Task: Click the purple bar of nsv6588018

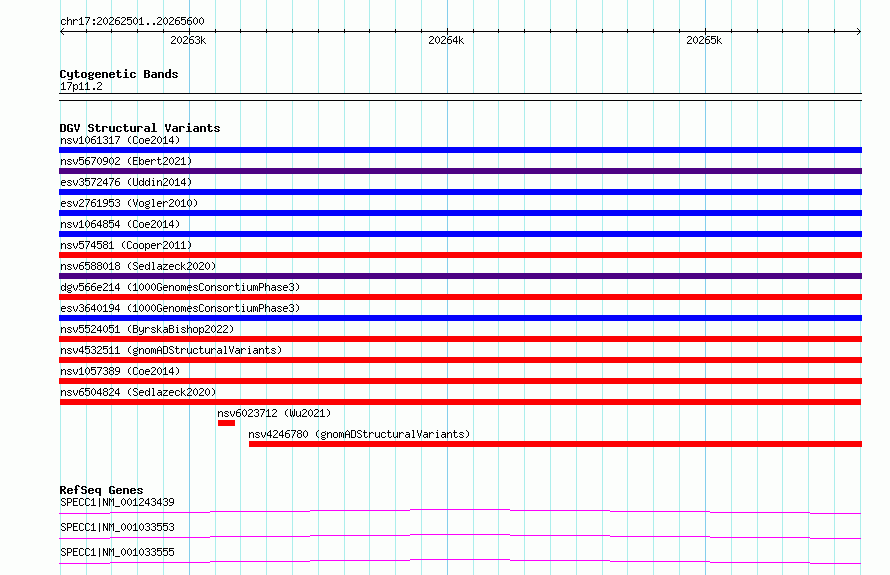Action: click(x=460, y=276)
